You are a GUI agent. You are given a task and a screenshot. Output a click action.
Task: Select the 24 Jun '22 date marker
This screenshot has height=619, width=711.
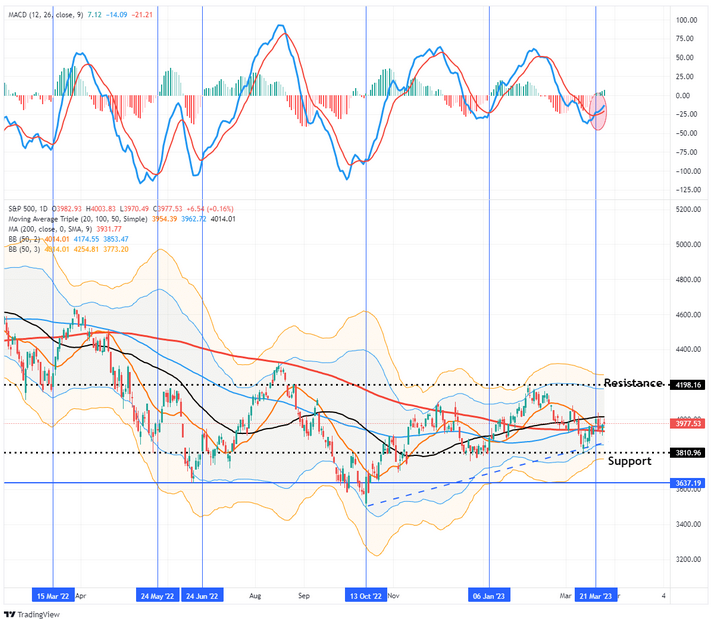[202, 595]
